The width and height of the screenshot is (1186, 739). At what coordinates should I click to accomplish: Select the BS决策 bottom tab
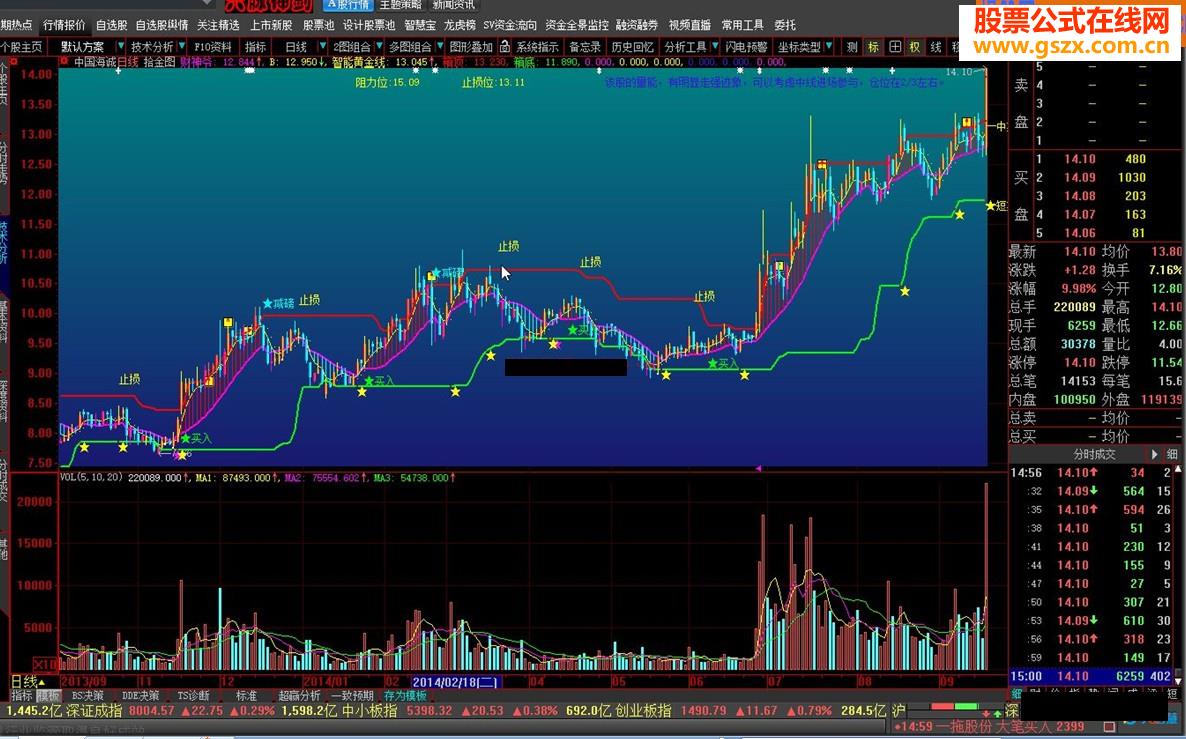[88, 695]
